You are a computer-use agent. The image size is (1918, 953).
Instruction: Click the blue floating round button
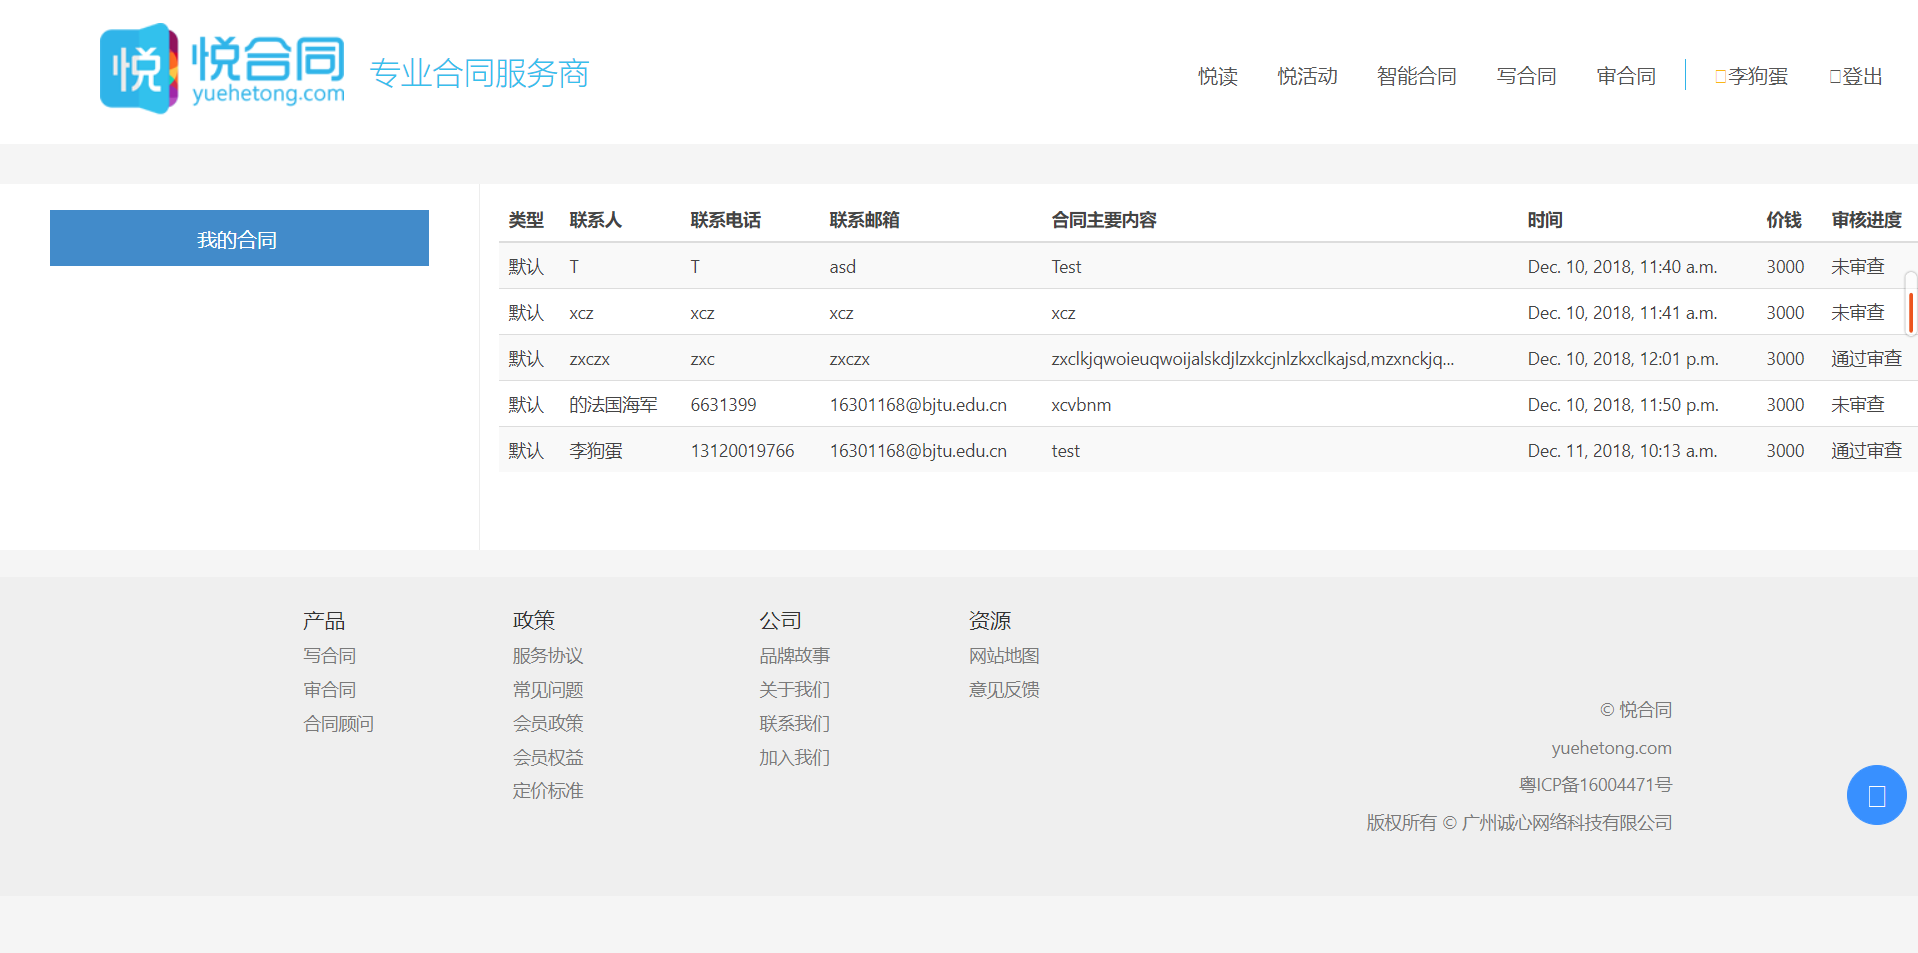(x=1876, y=795)
